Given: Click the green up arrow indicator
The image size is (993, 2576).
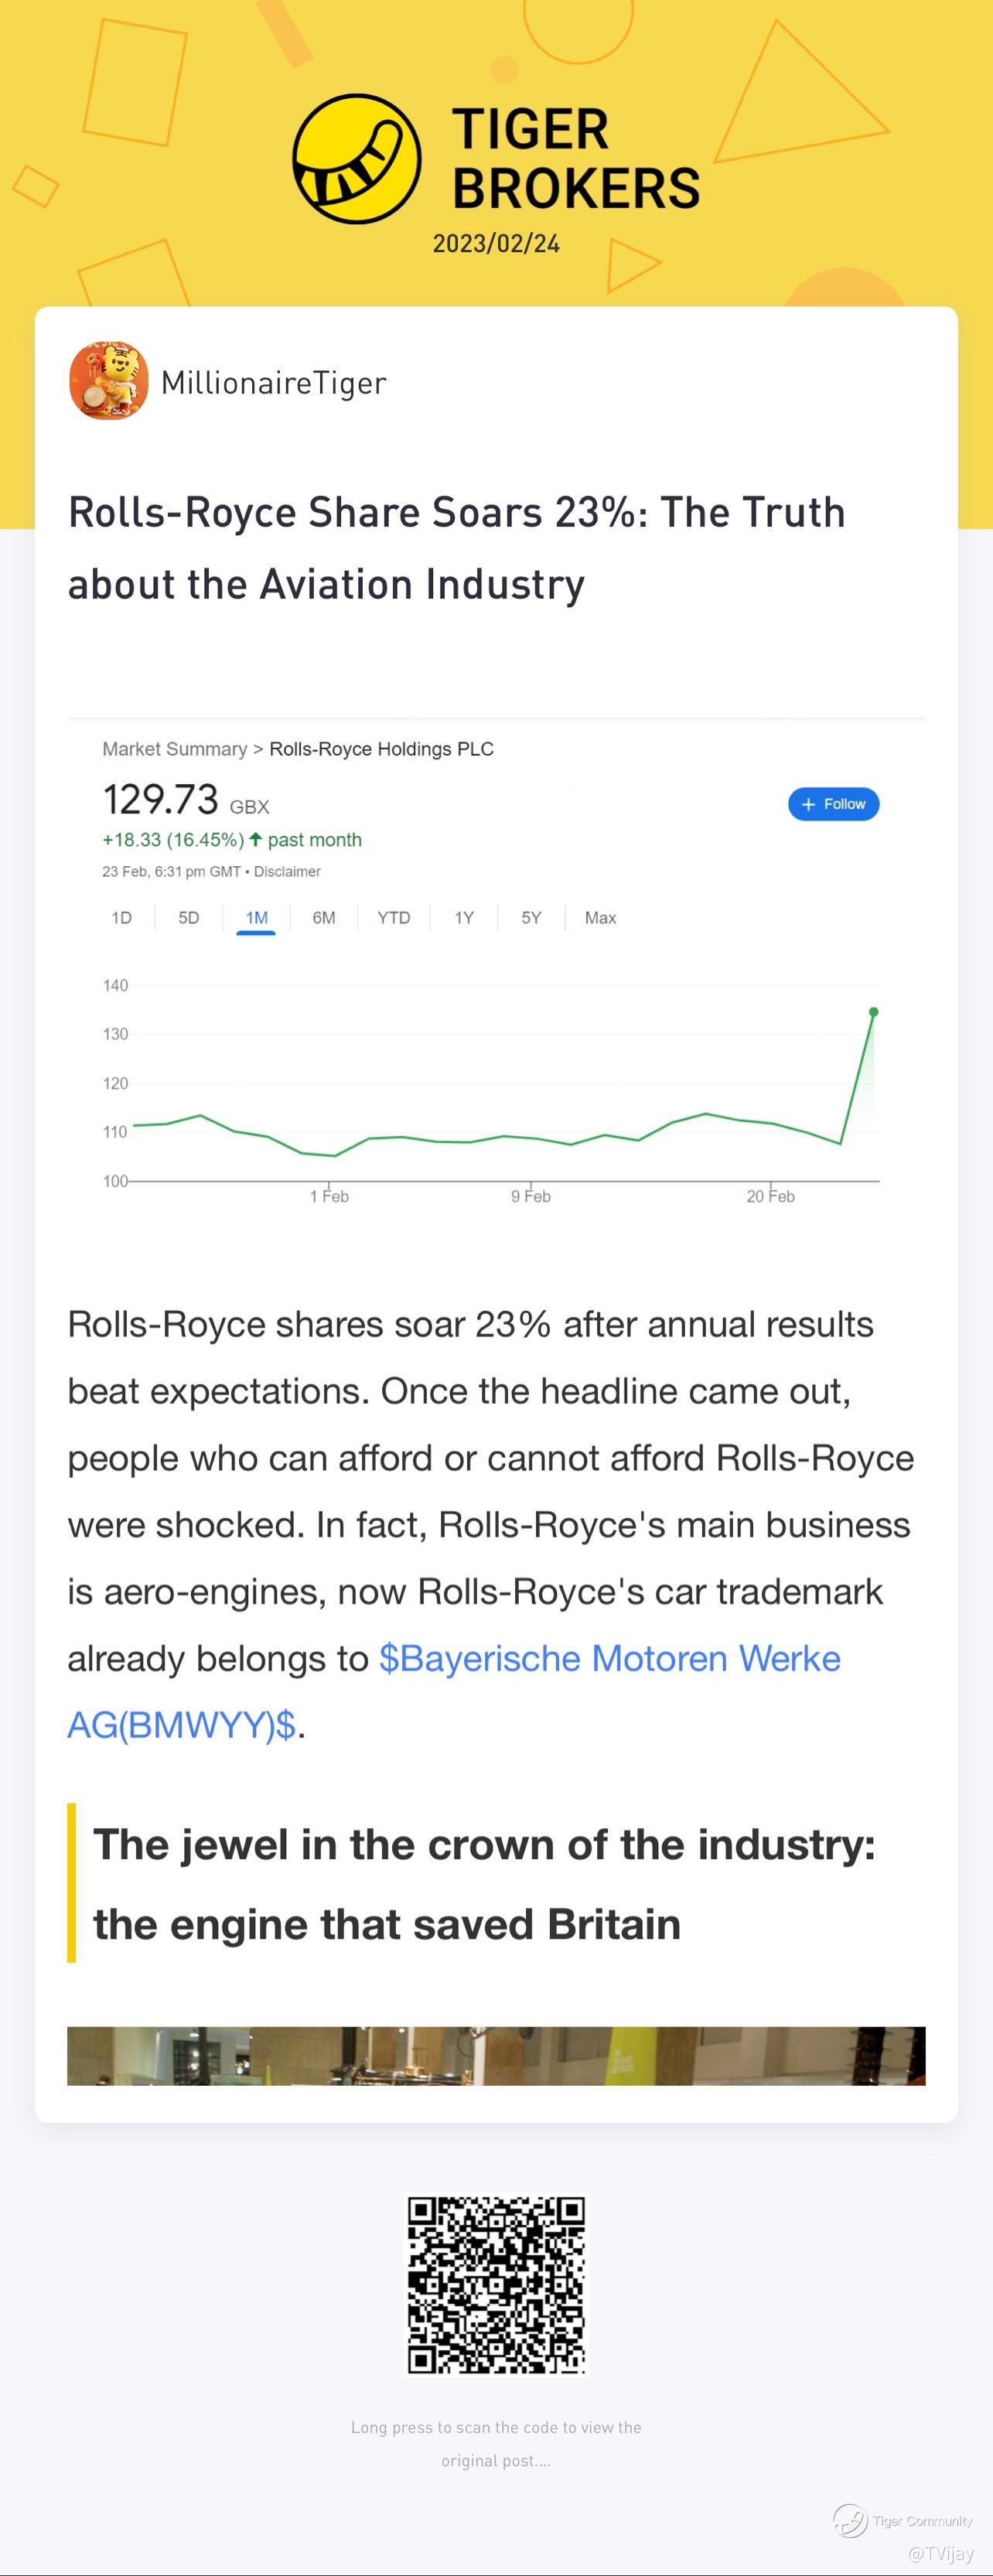Looking at the screenshot, I should [256, 839].
